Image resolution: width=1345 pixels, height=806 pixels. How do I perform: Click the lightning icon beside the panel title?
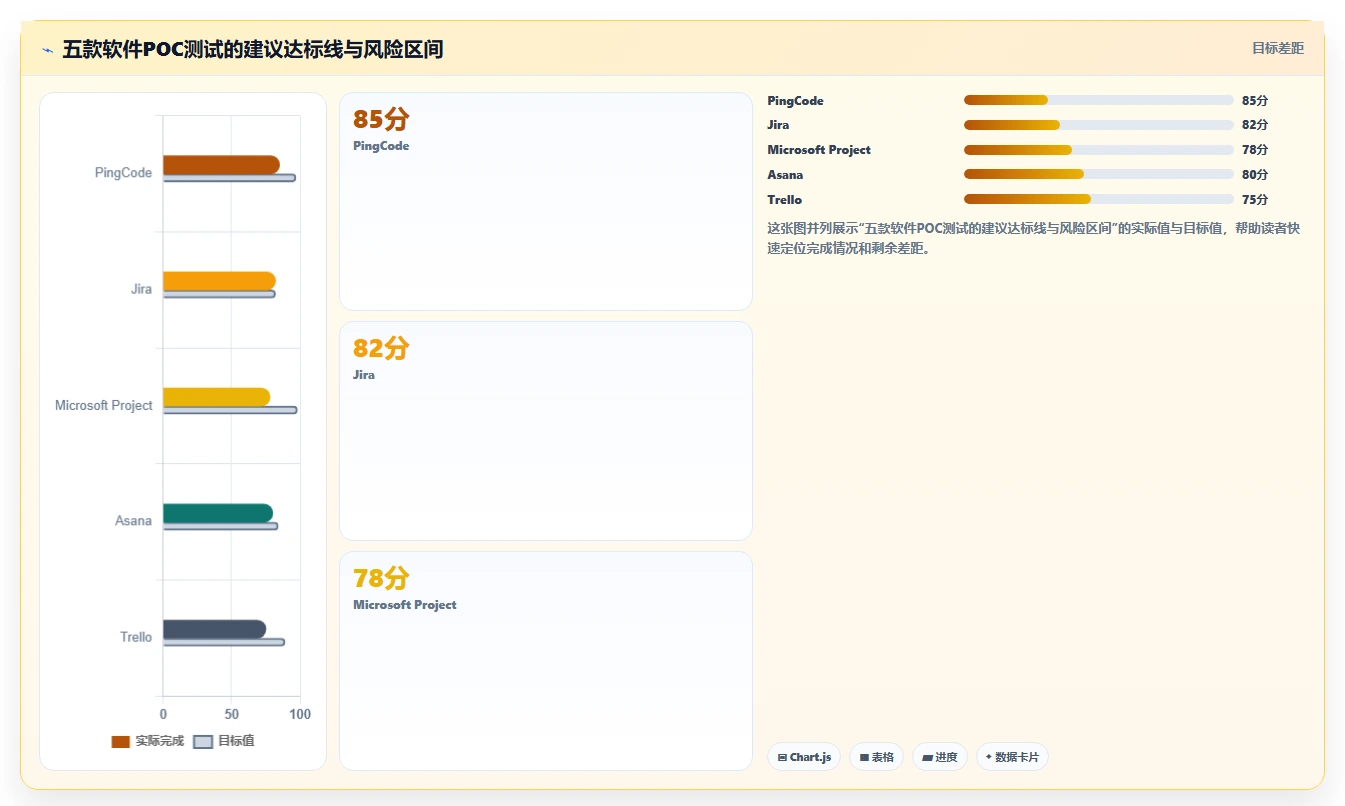click(48, 49)
